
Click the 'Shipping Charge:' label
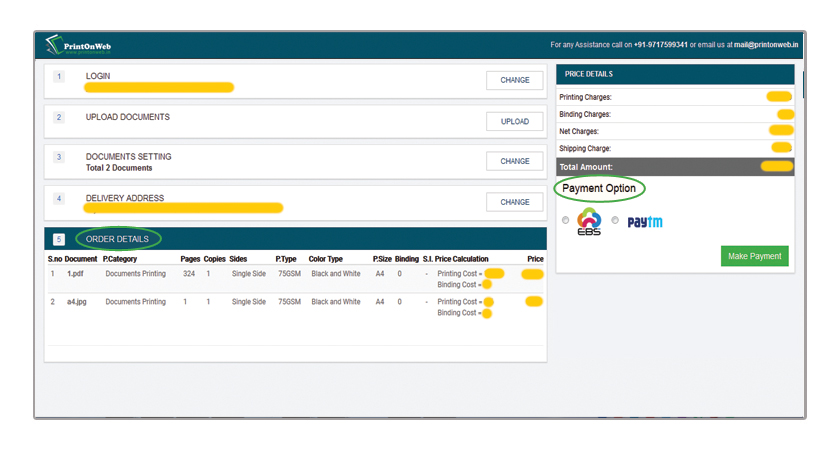pyautogui.click(x=585, y=149)
